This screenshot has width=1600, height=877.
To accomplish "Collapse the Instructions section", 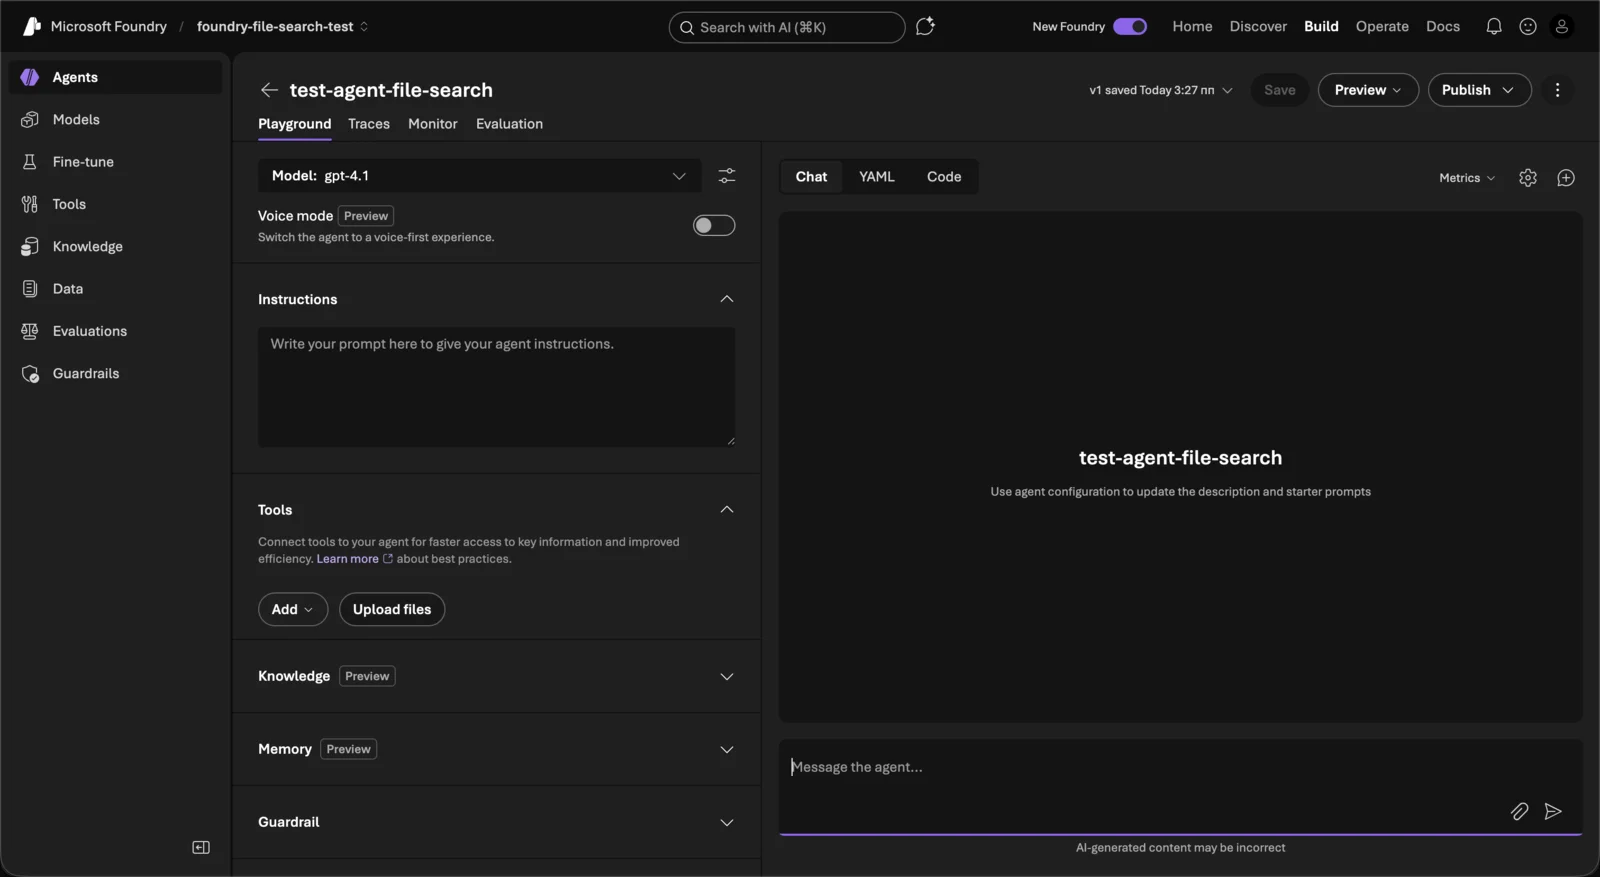I will click(x=727, y=299).
